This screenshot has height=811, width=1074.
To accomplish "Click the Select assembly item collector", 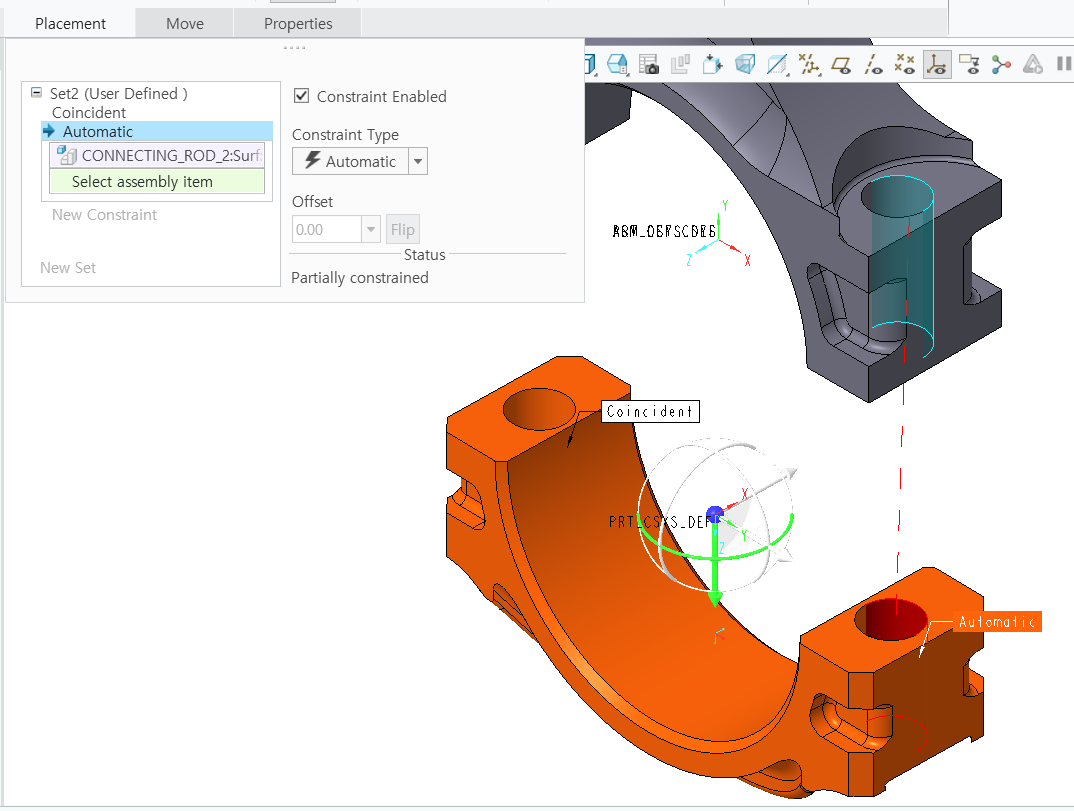I will (x=157, y=182).
